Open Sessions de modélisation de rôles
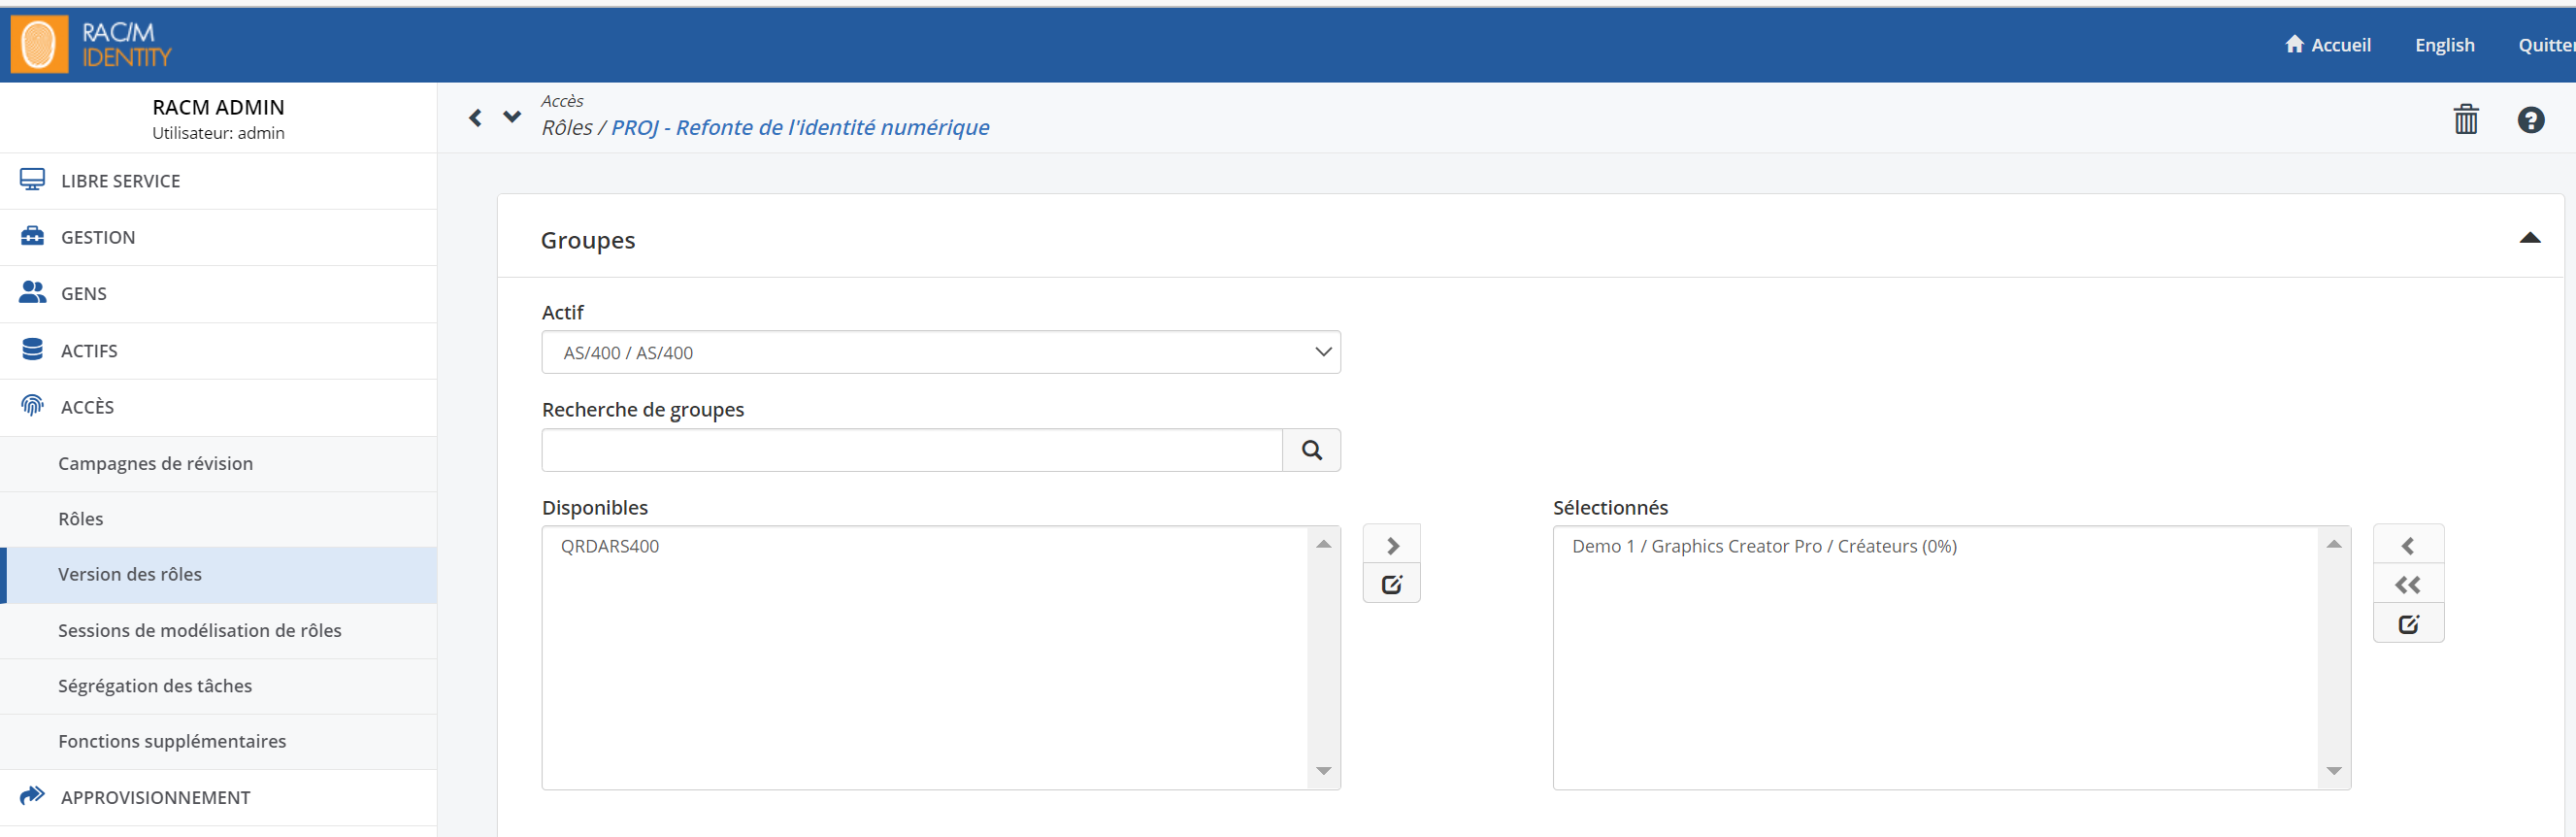2576x837 pixels. pyautogui.click(x=218, y=631)
